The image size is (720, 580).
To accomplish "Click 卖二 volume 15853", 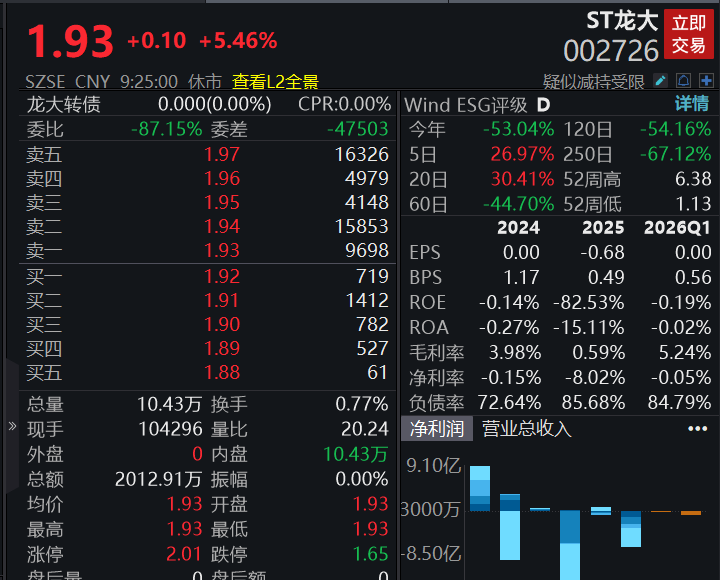I will tap(362, 226).
